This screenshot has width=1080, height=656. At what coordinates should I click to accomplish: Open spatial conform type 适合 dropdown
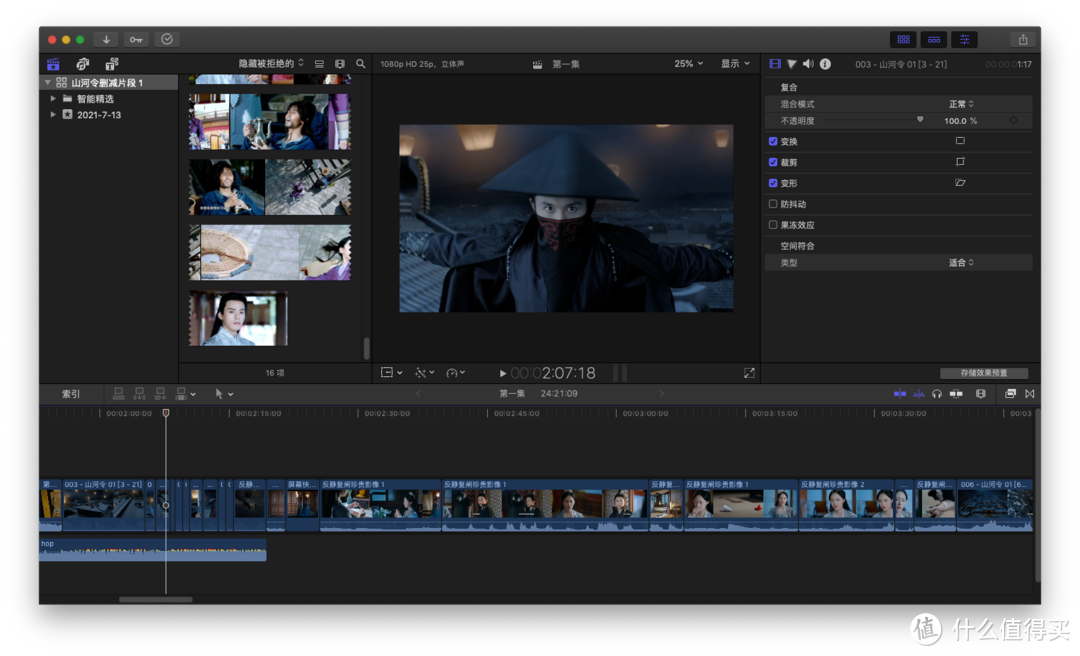click(x=962, y=263)
